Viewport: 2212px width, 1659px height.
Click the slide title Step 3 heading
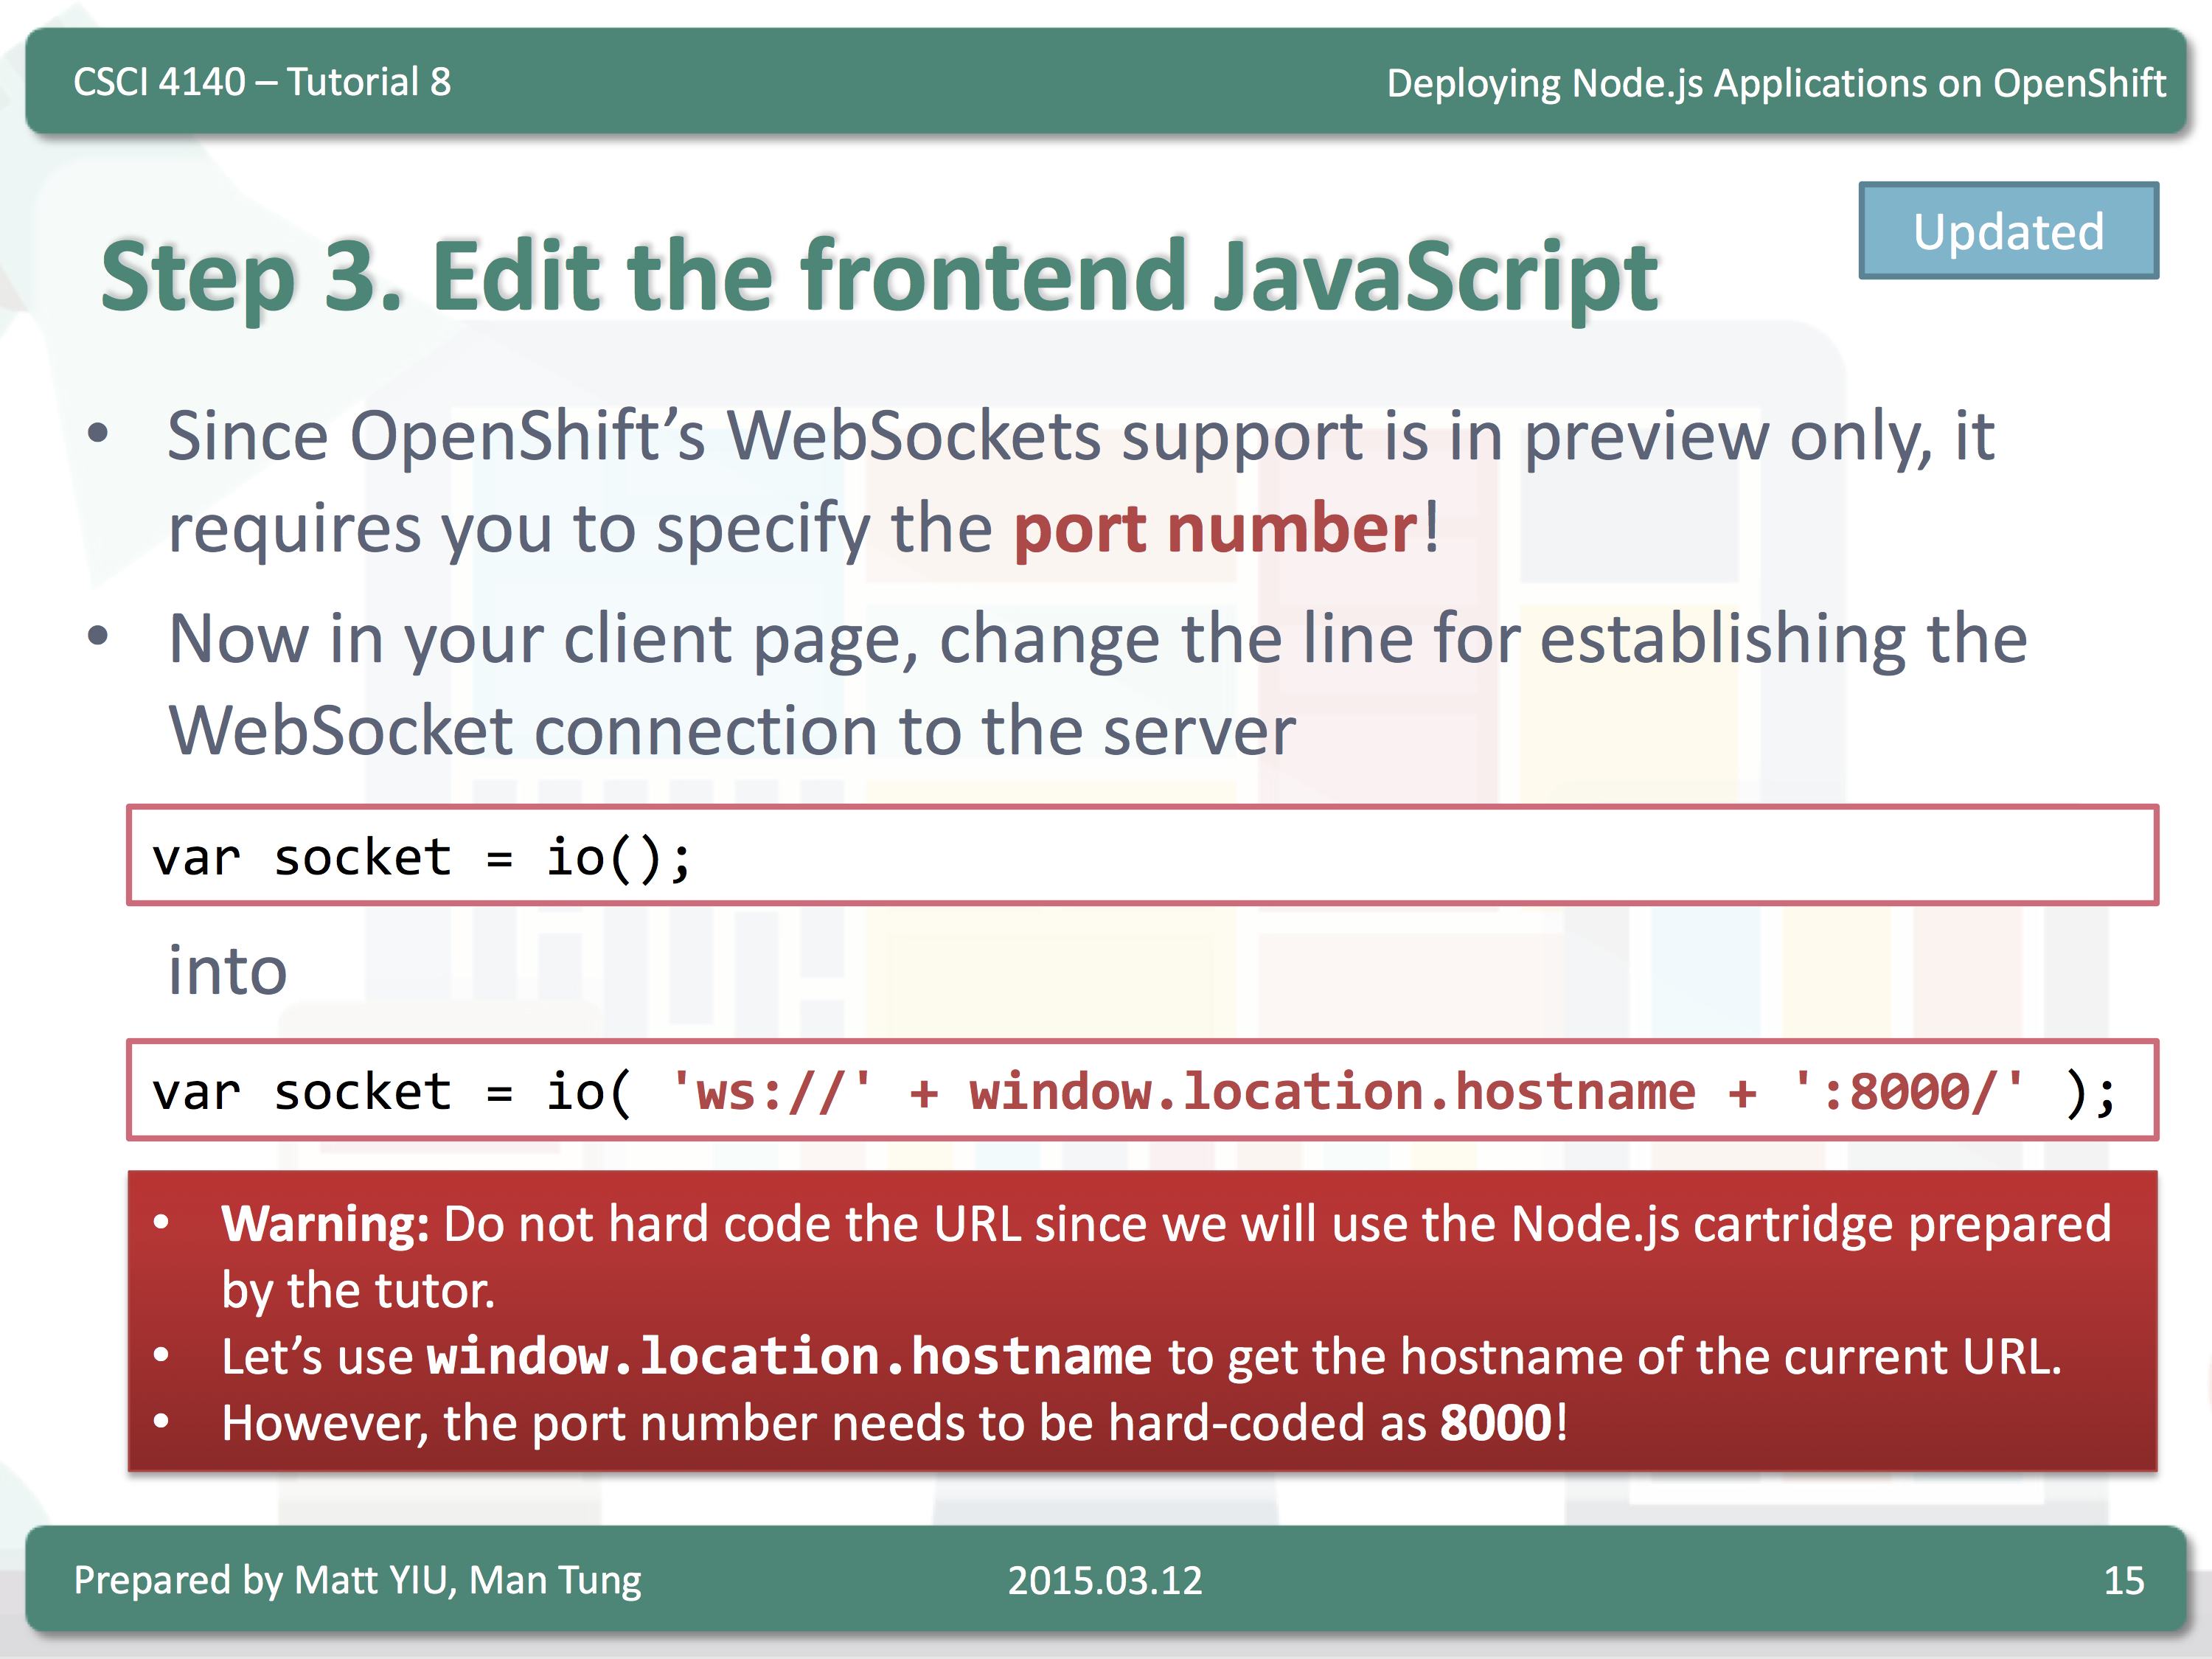[880, 277]
